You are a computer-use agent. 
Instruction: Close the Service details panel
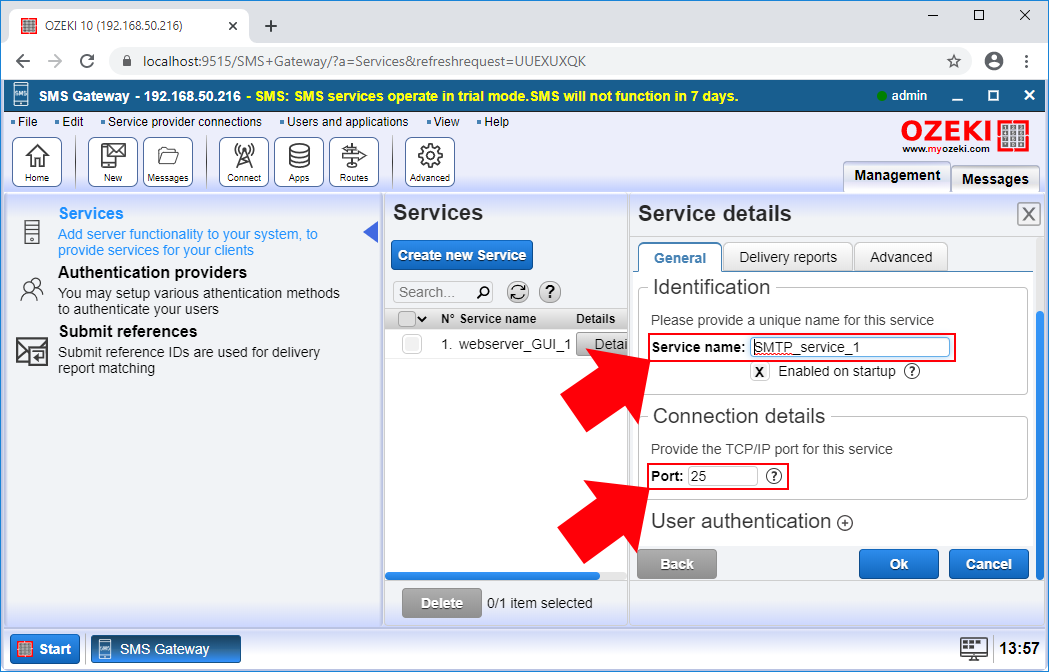click(x=1029, y=214)
